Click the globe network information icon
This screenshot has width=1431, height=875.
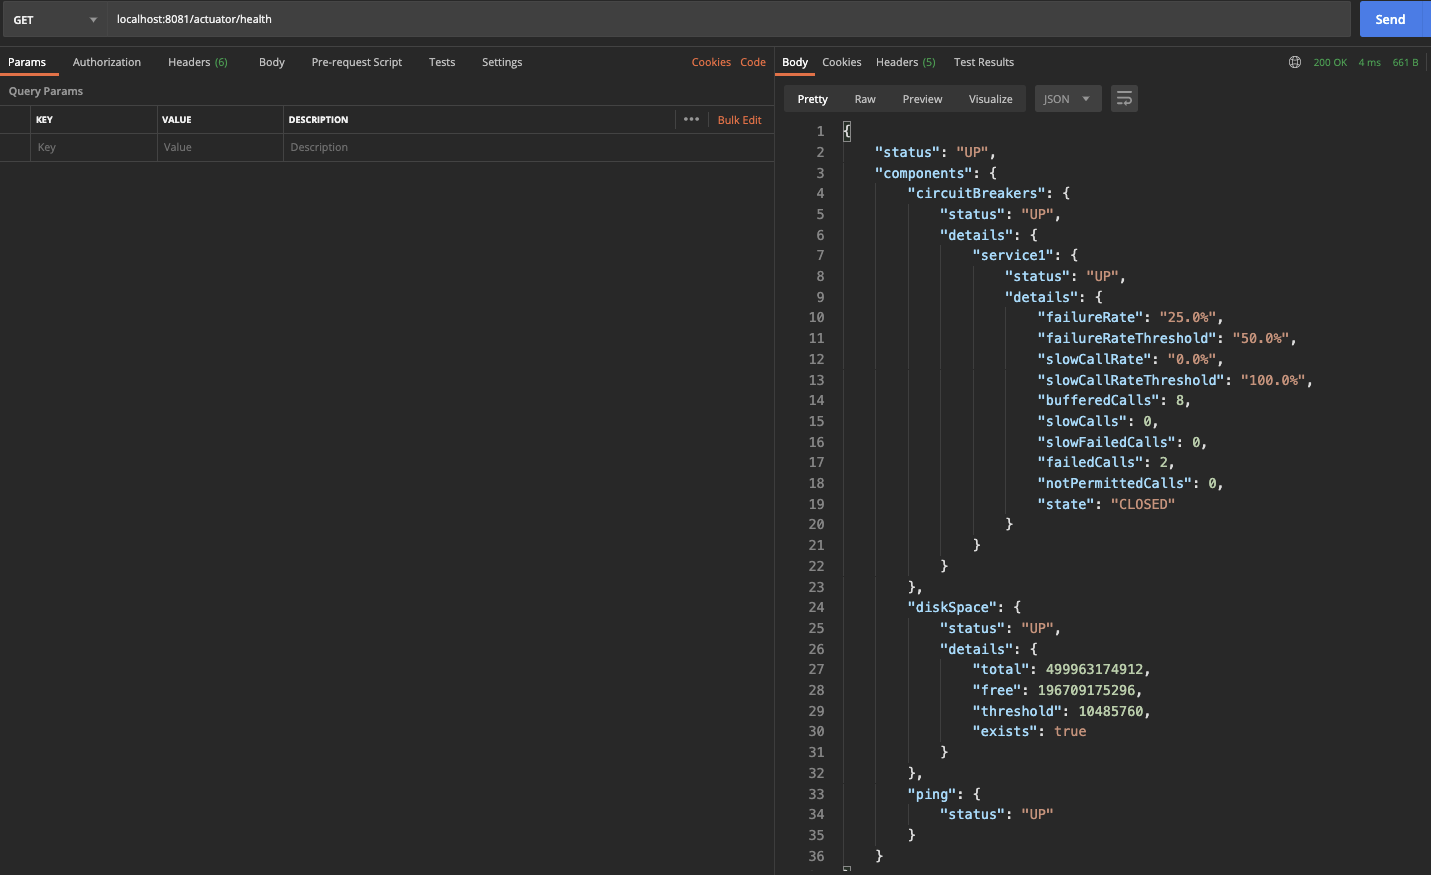point(1295,62)
